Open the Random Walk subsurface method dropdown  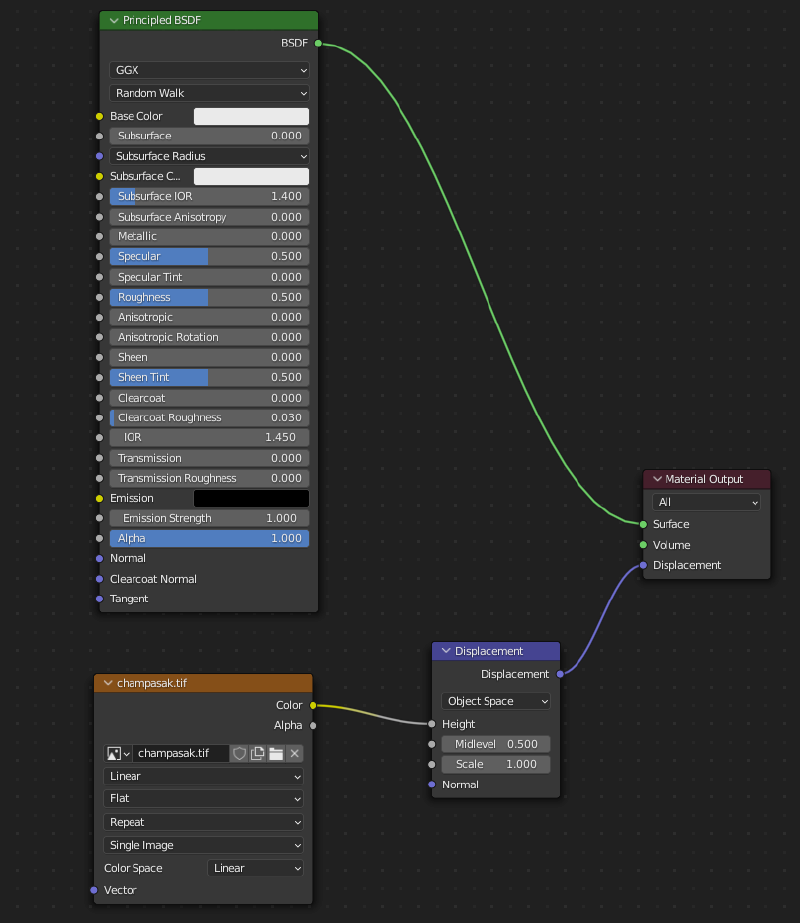pyautogui.click(x=209, y=93)
